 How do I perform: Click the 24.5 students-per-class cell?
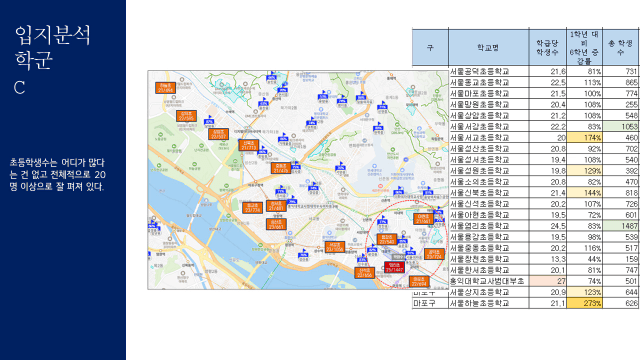point(548,226)
